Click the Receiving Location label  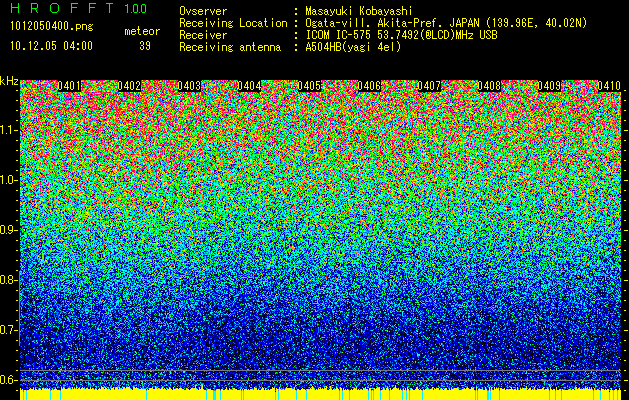coord(233,23)
